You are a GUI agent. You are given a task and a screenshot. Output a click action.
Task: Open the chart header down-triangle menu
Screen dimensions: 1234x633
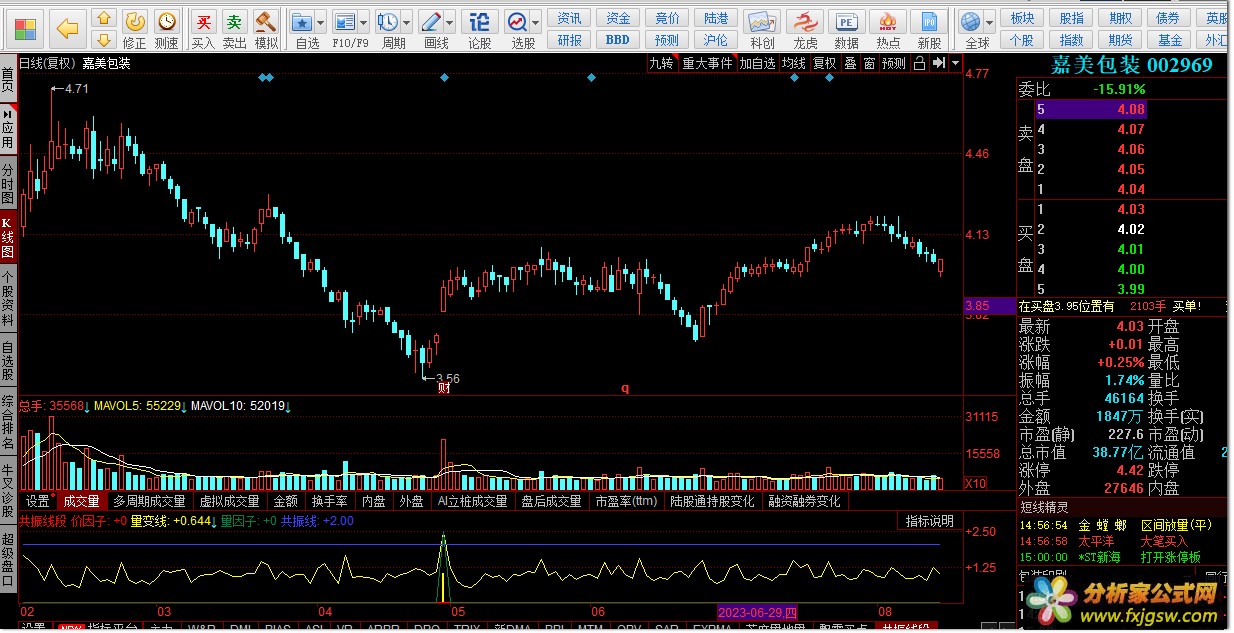coord(955,62)
